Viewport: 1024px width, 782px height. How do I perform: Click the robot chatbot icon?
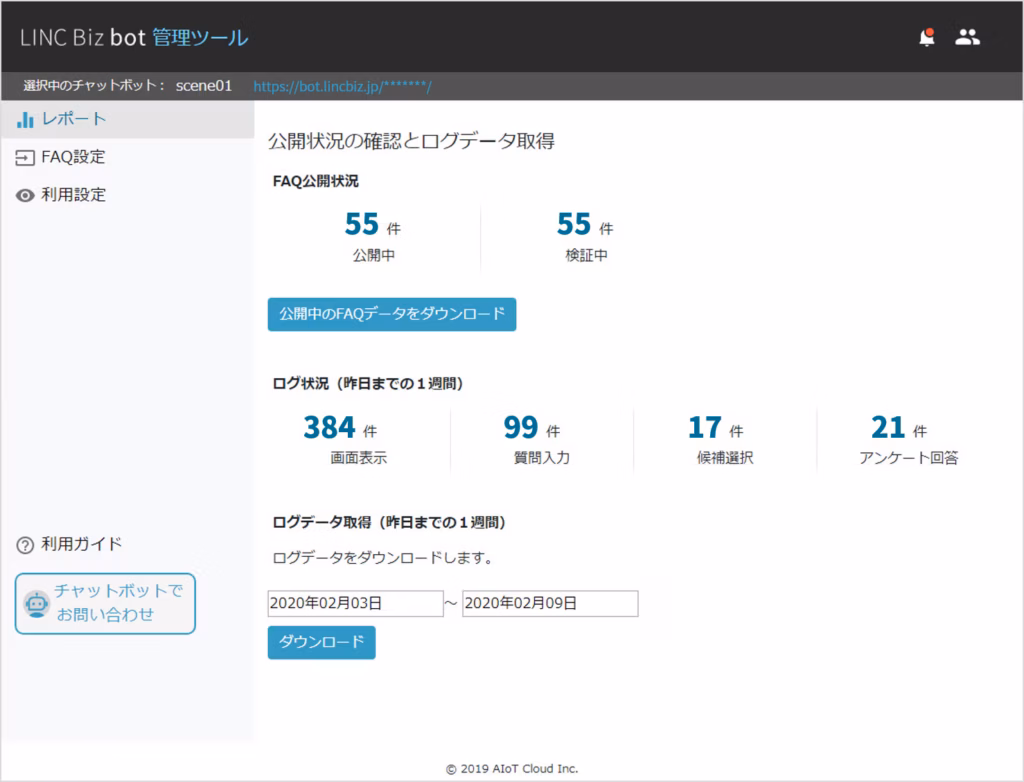[x=37, y=604]
